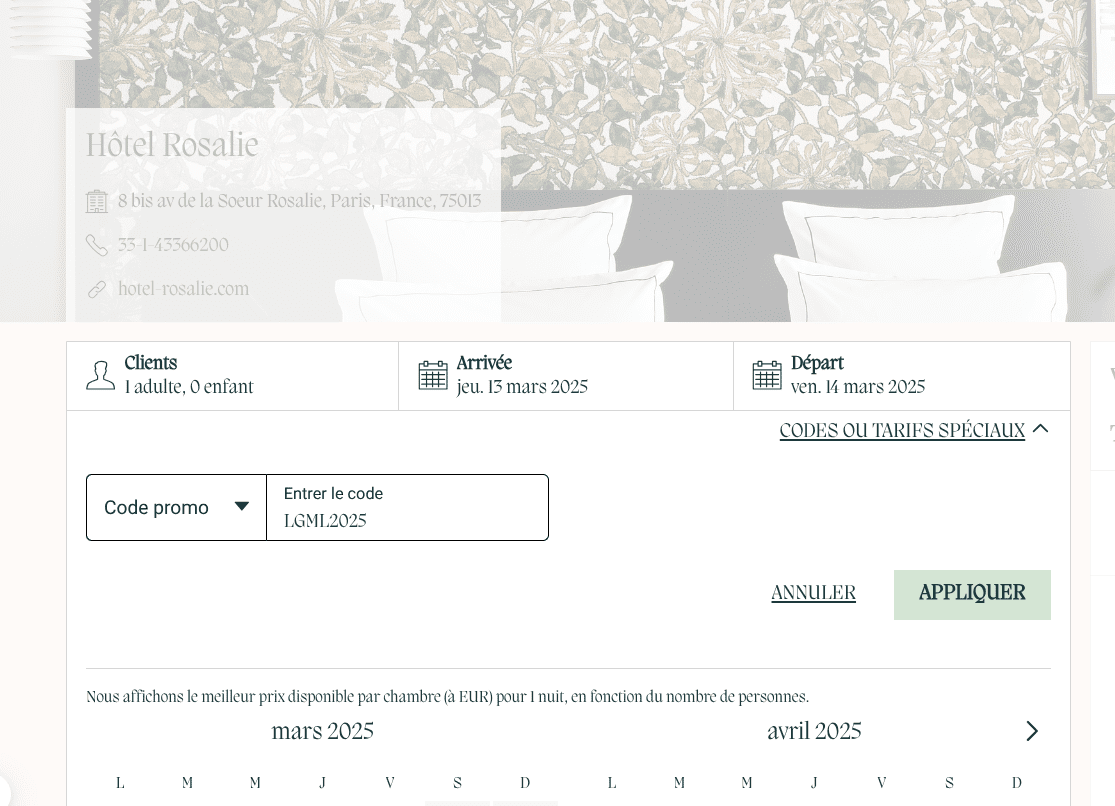Click the CODES OU TARIFS SPÉCIAUX link

[x=902, y=430]
